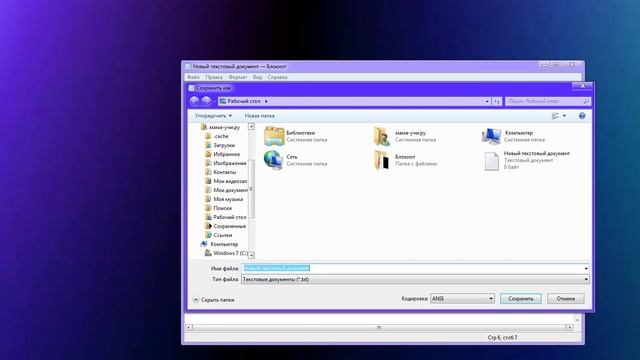Click Notepad's horizontal scrollbar left arrow
The height and width of the screenshot is (360, 640).
(x=189, y=327)
